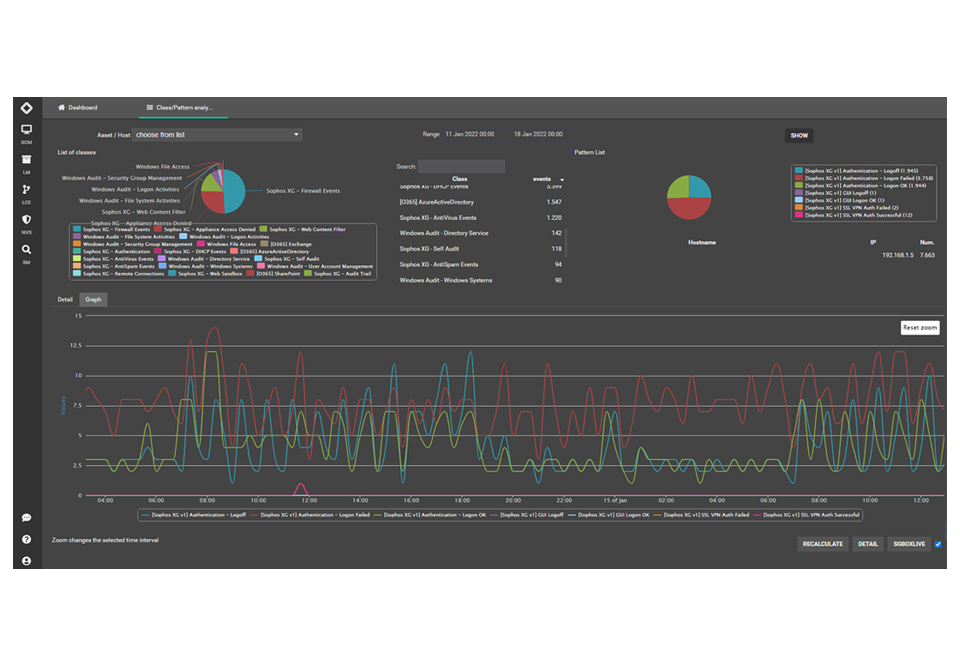Toggle pattern legend SSL VPN Auth Successful swatch
Image resolution: width=960 pixels, height=665 pixels.
coord(799,215)
